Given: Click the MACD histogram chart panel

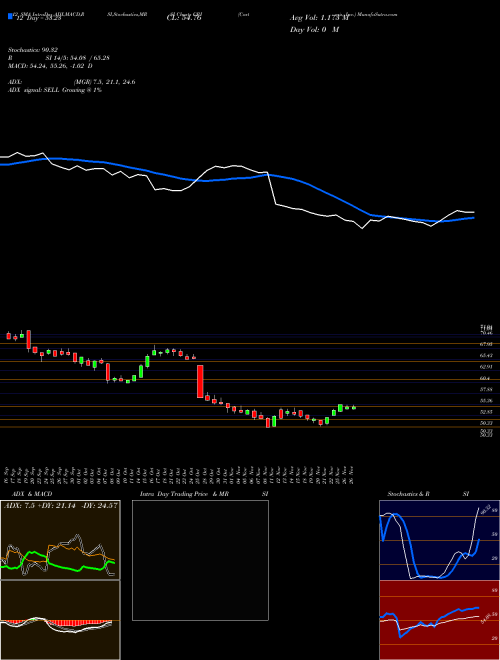Looking at the screenshot, I should point(60,620).
